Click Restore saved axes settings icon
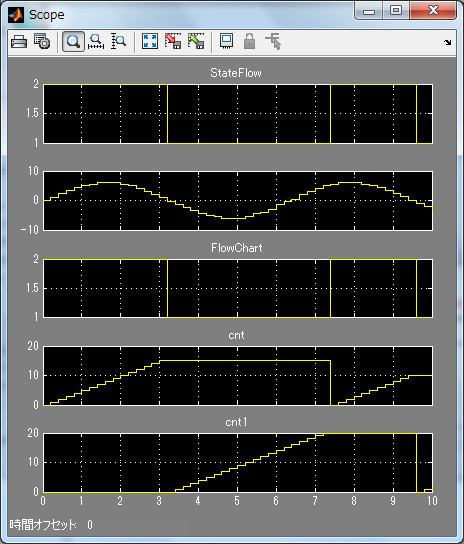The height and width of the screenshot is (544, 464). (196, 42)
